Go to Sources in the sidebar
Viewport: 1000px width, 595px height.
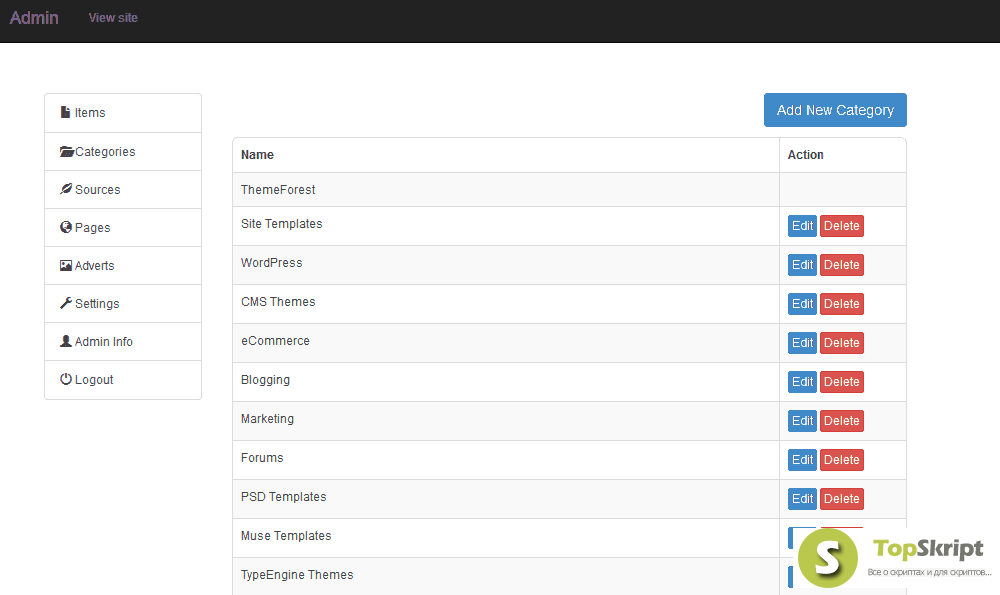[x=123, y=189]
